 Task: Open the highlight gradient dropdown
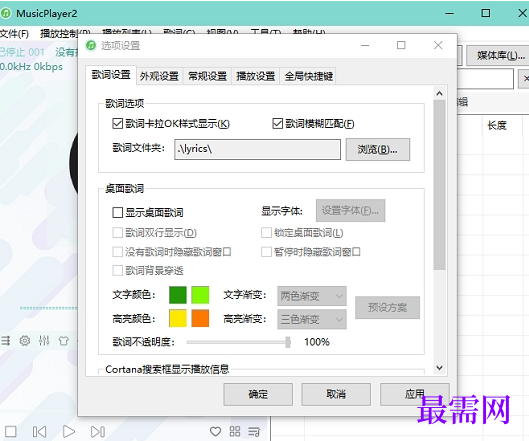click(x=312, y=319)
